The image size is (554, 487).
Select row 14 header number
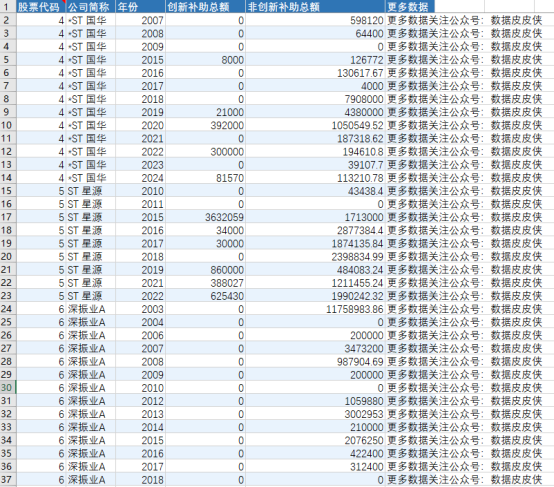pyautogui.click(x=8, y=178)
